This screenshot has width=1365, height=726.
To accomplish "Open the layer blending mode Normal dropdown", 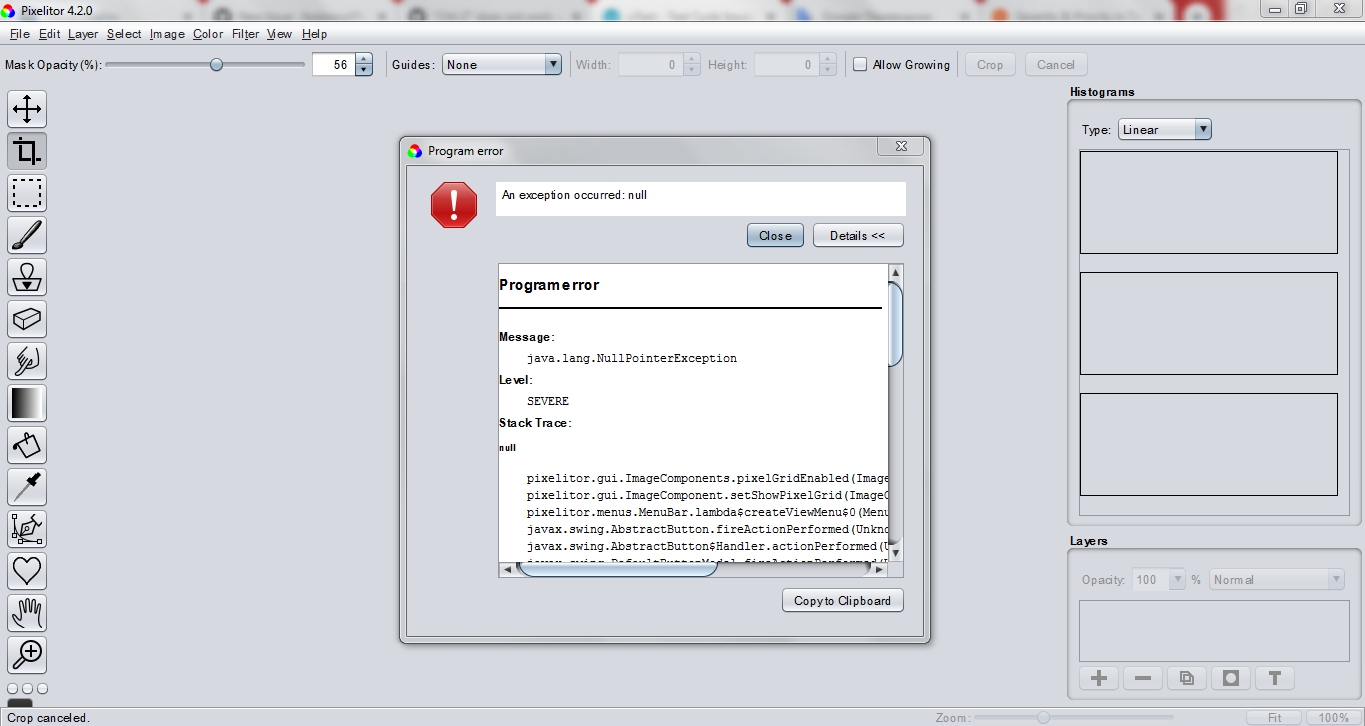I will coord(1277,580).
